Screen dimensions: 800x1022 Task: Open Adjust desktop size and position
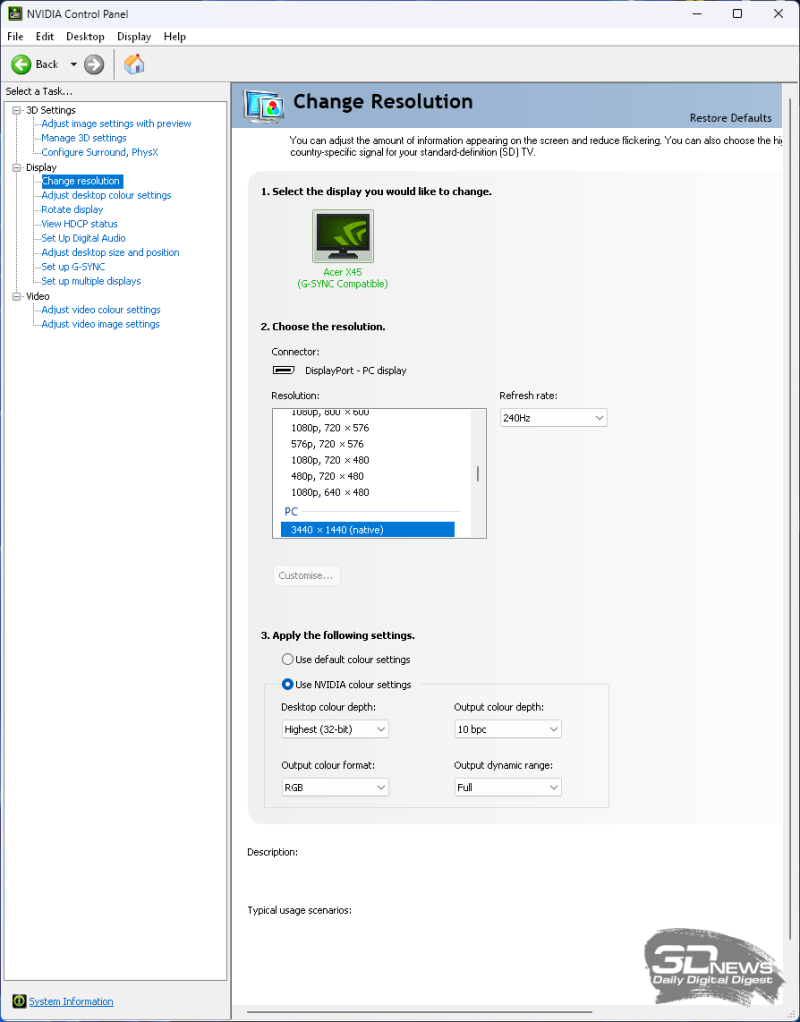point(110,252)
